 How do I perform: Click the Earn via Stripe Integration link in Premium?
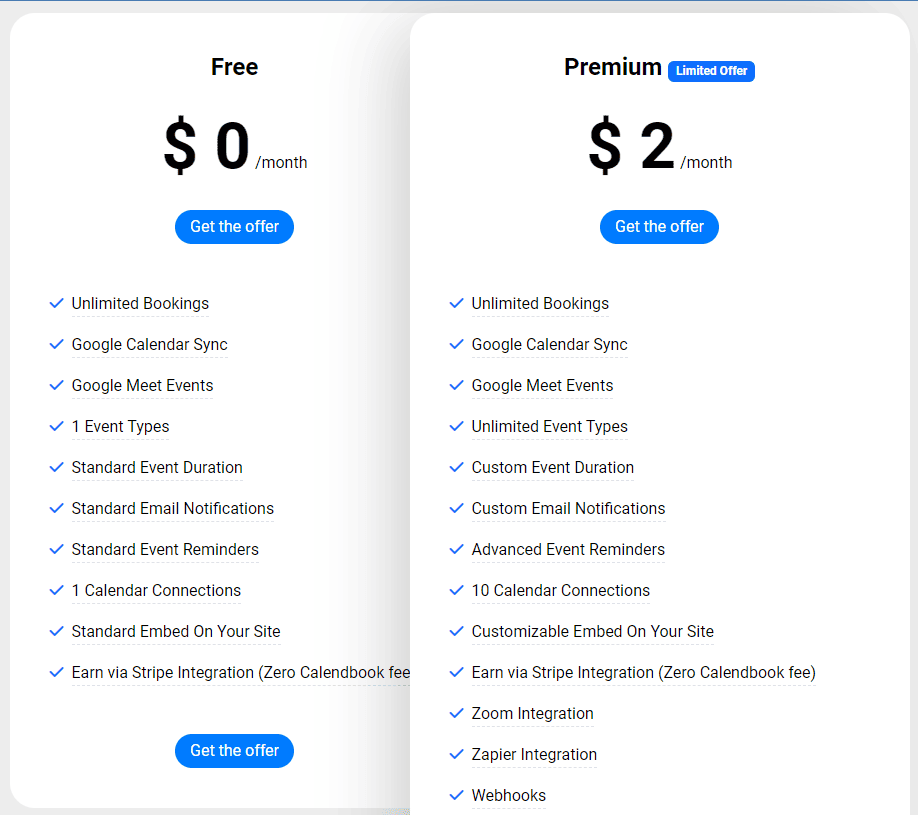pyautogui.click(x=643, y=672)
